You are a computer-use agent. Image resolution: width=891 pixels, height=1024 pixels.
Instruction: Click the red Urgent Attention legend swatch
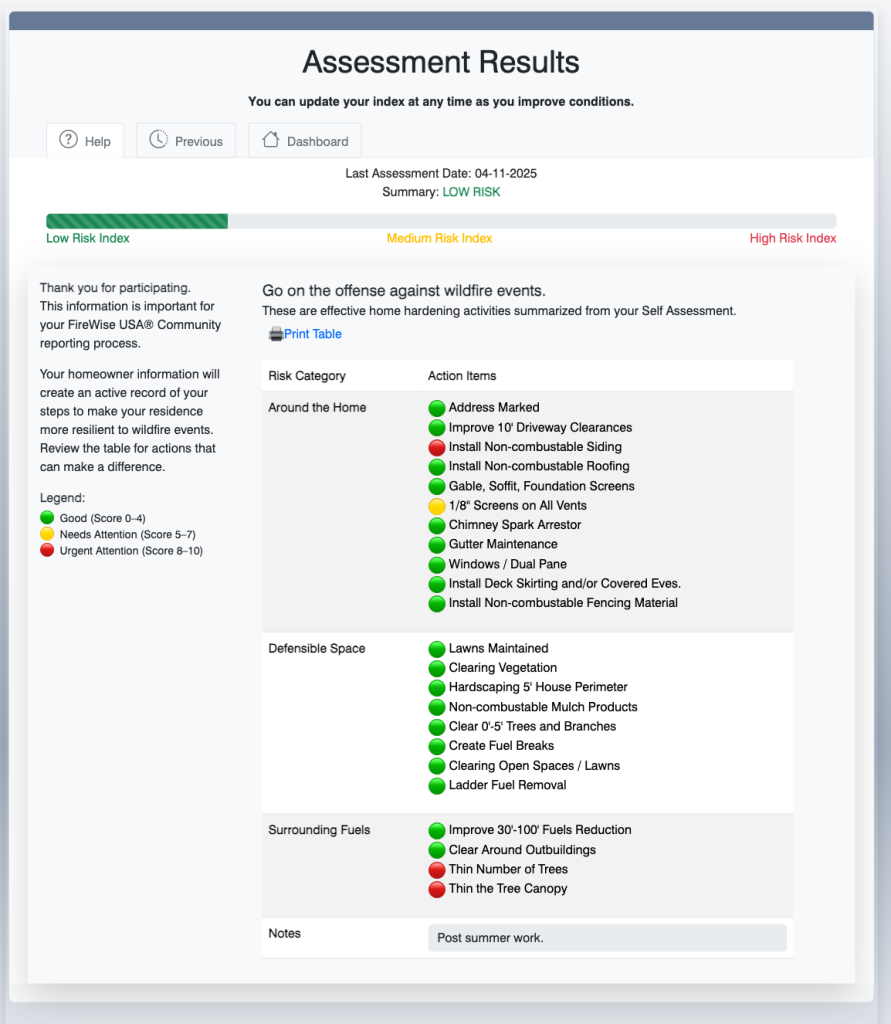tap(47, 551)
